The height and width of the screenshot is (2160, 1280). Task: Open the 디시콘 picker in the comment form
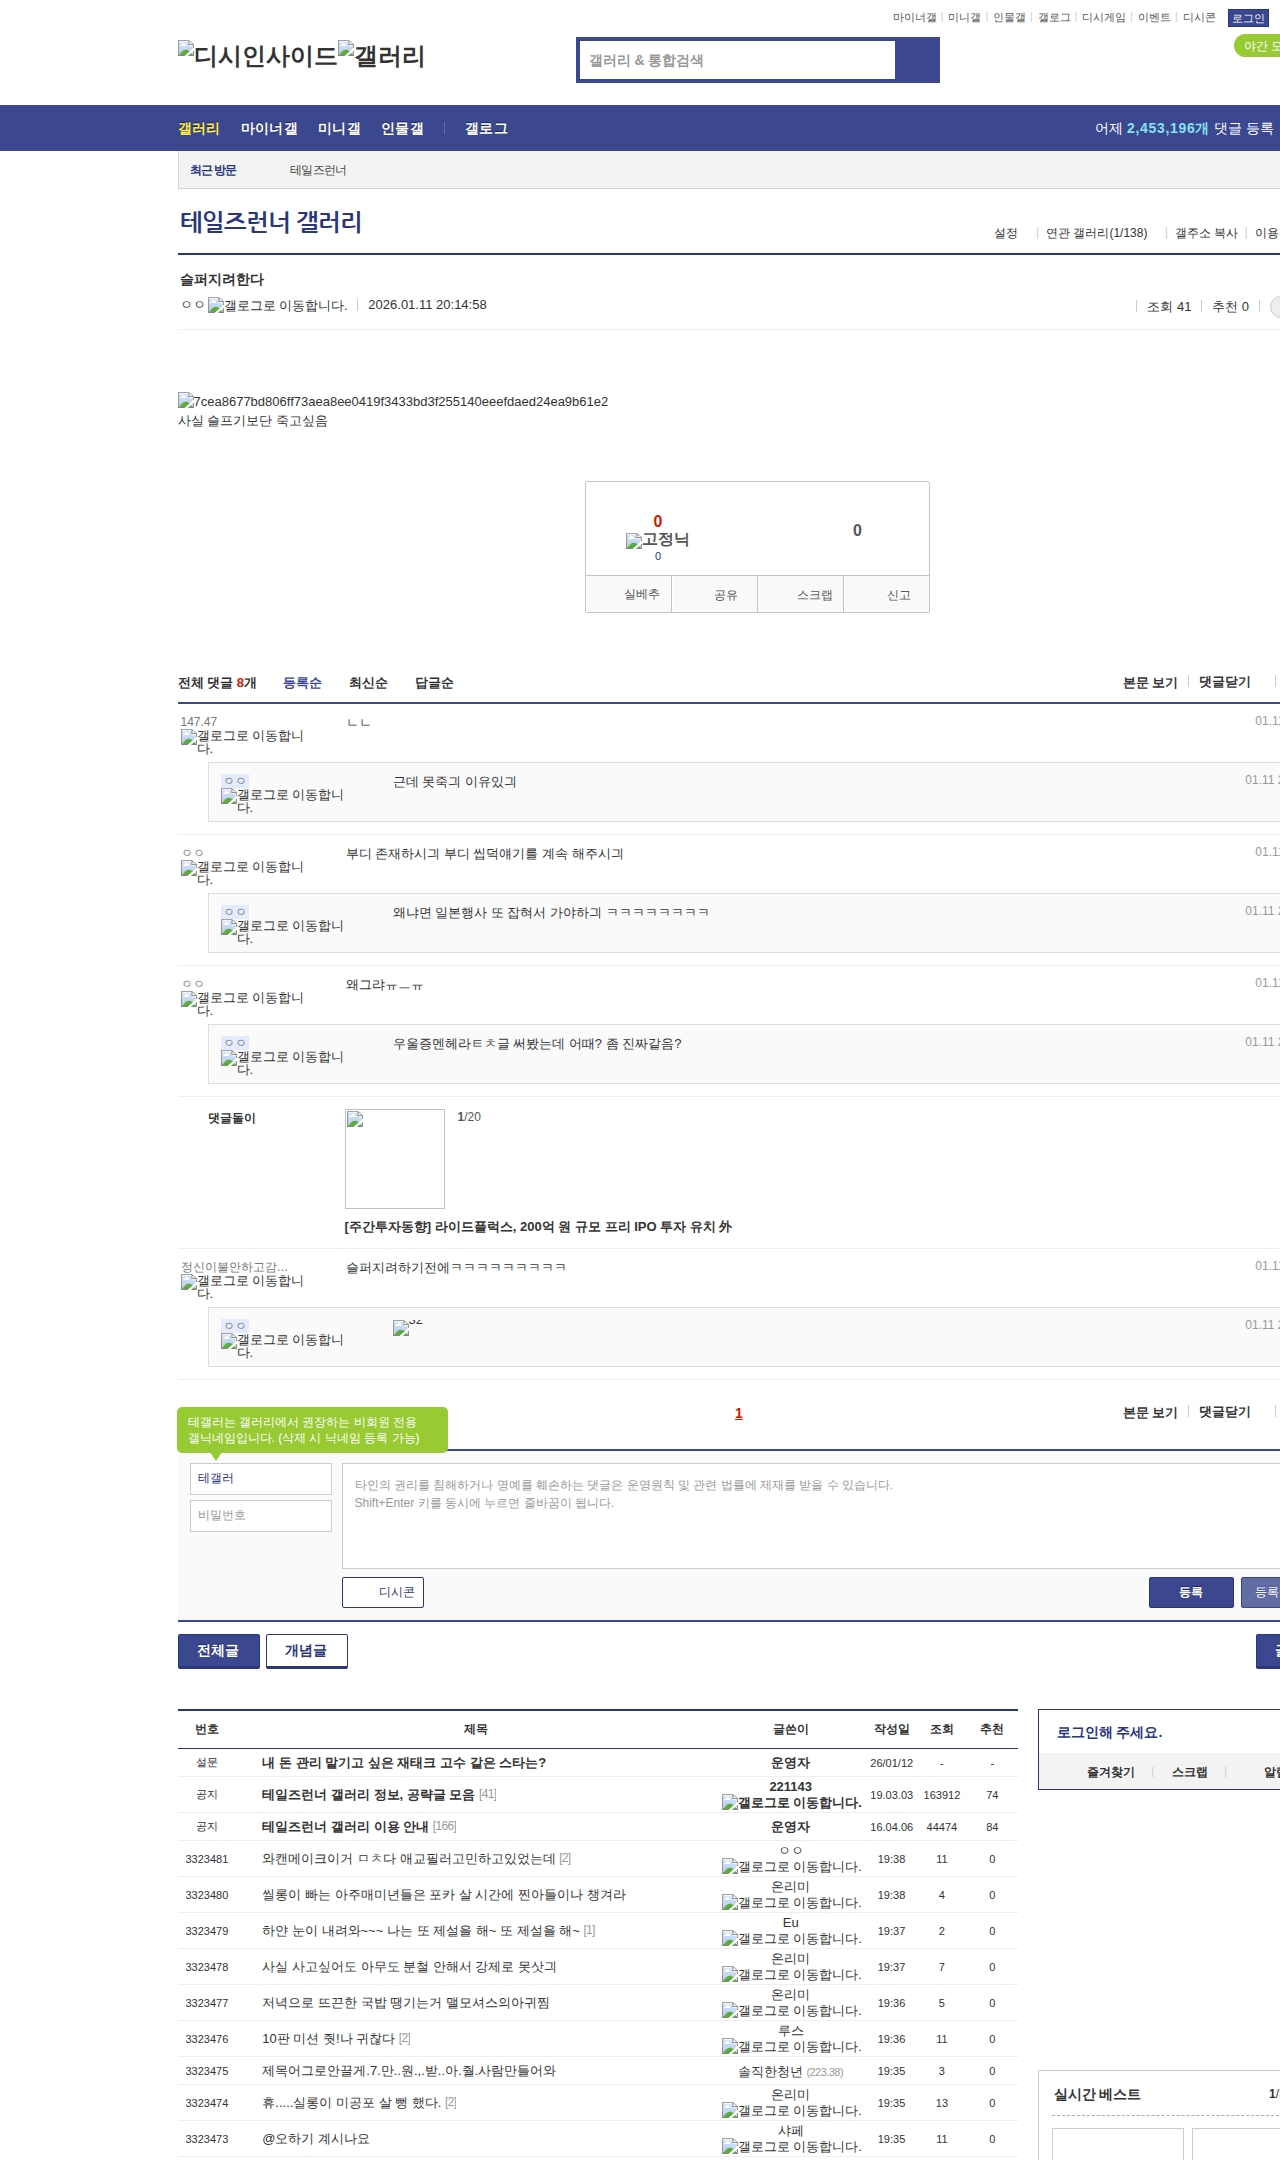pyautogui.click(x=383, y=1592)
